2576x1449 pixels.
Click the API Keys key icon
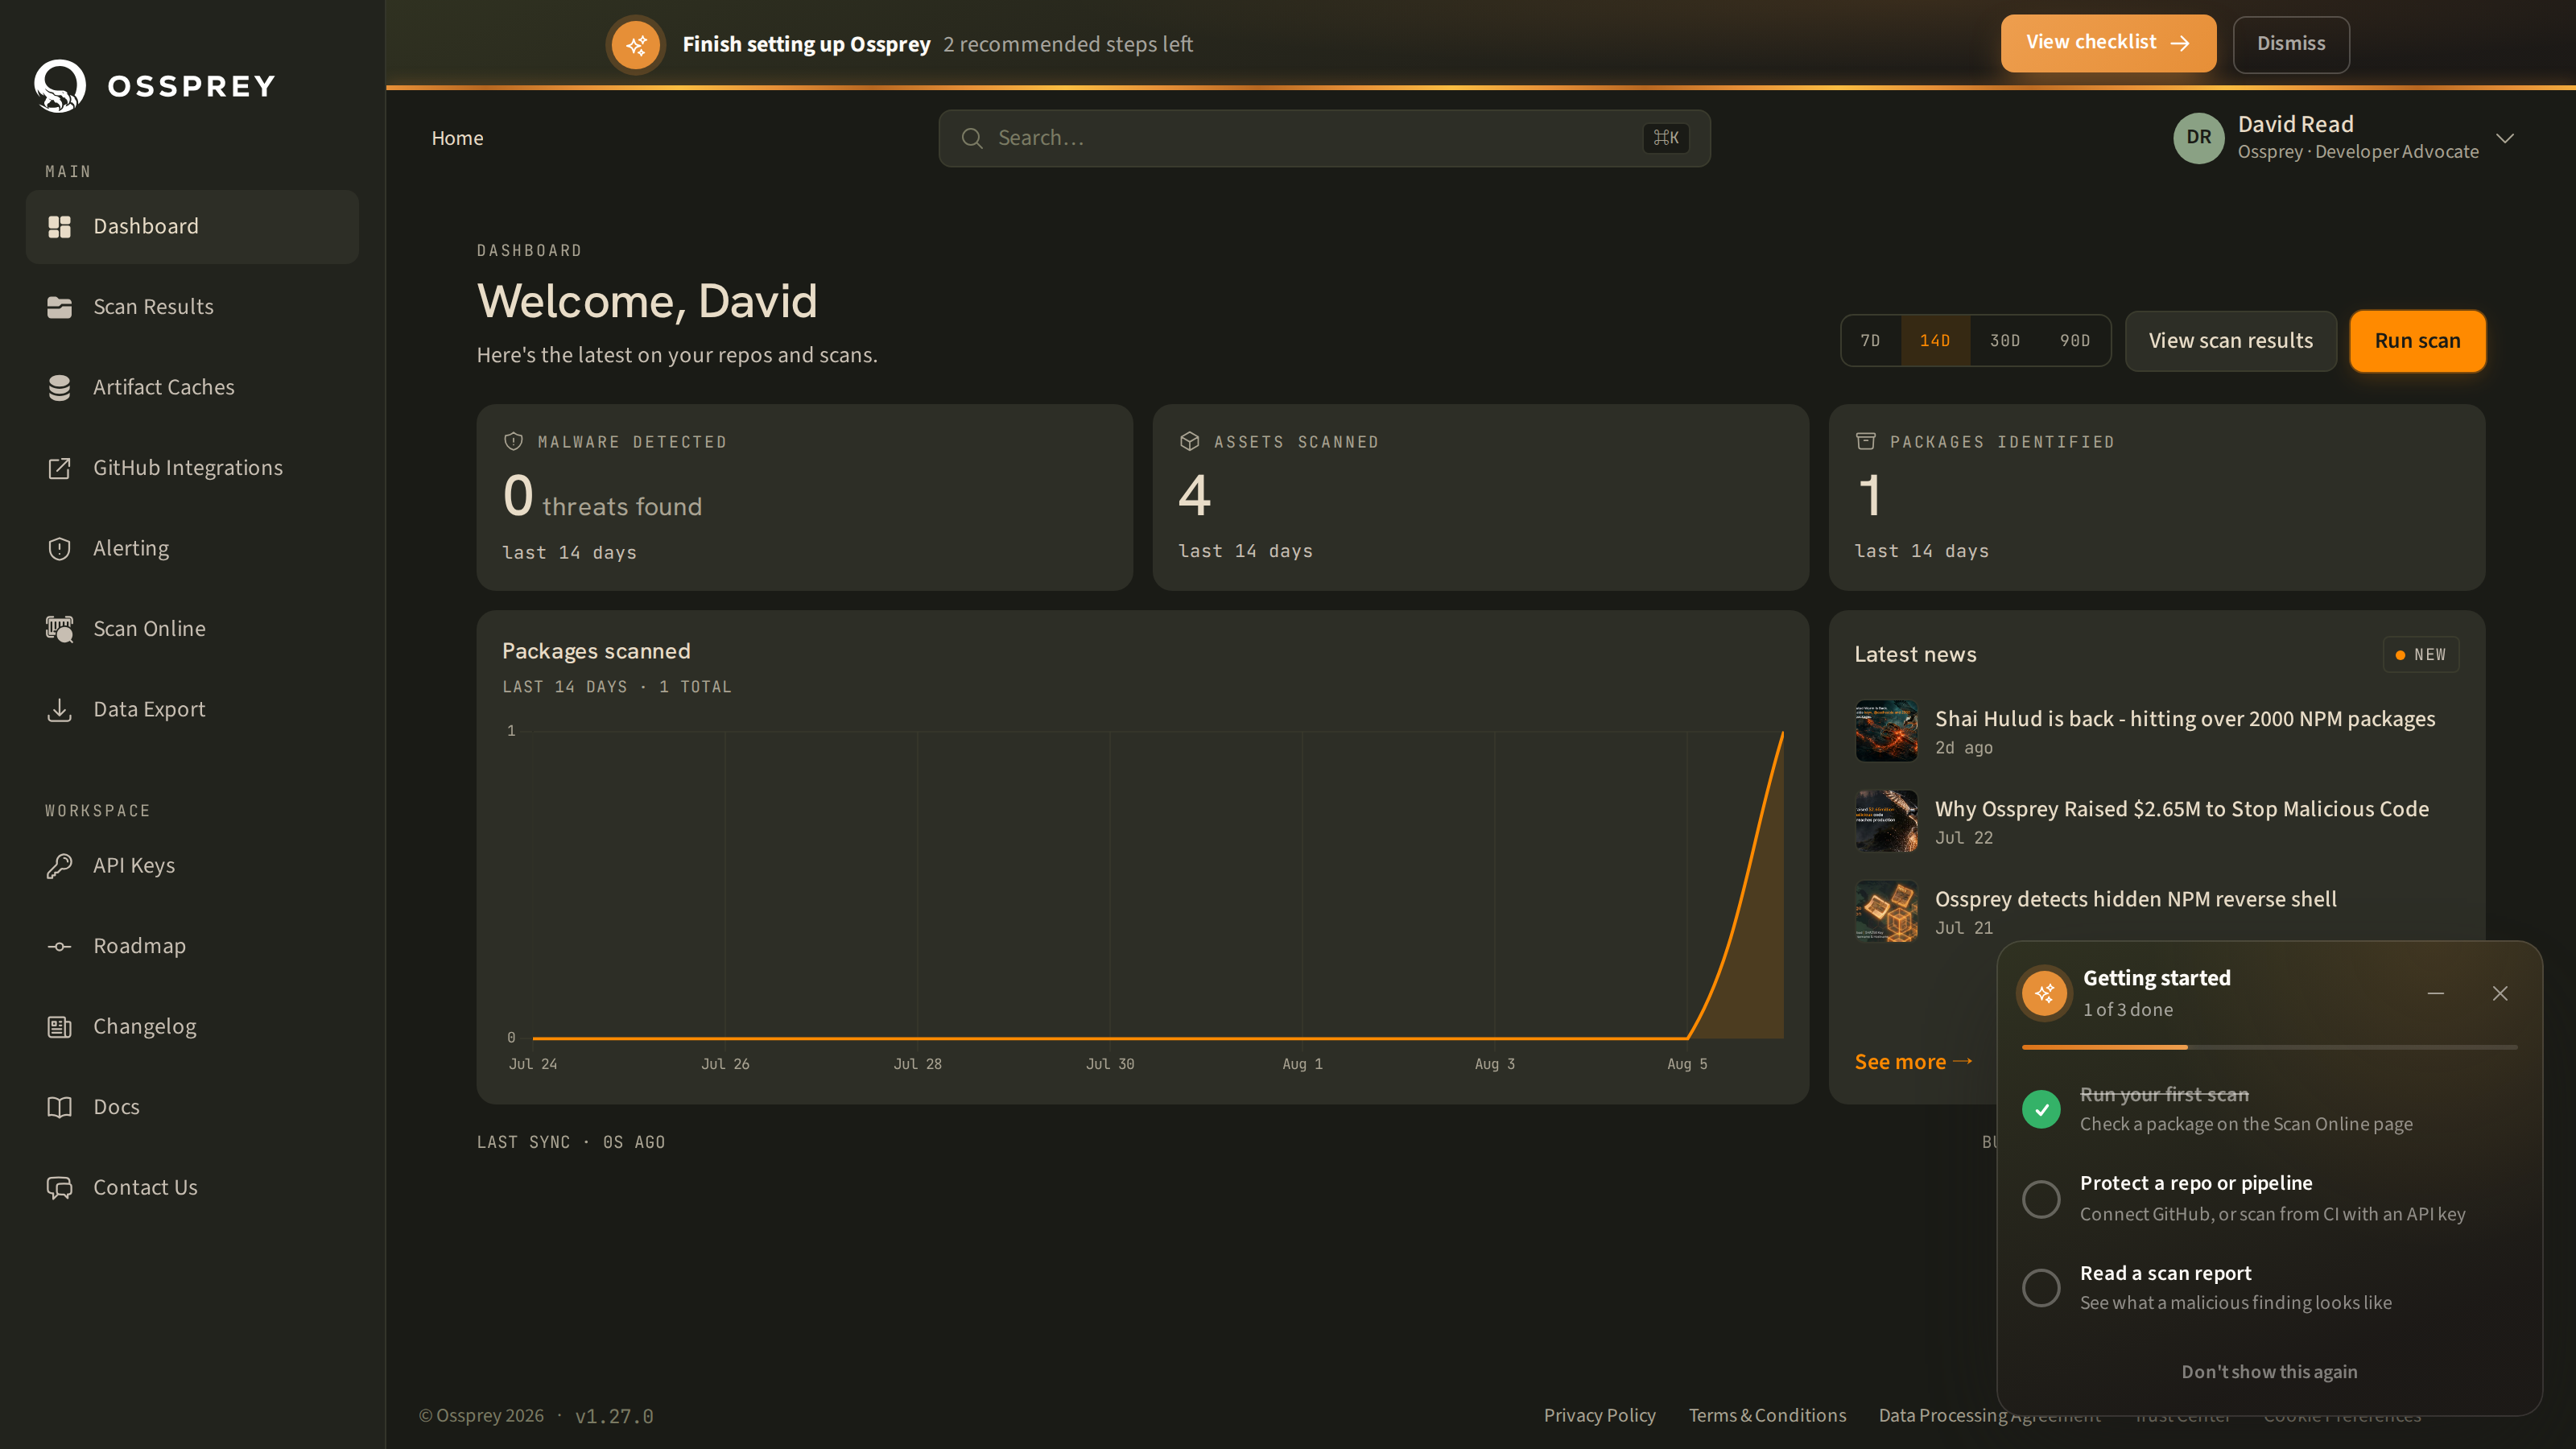point(60,866)
